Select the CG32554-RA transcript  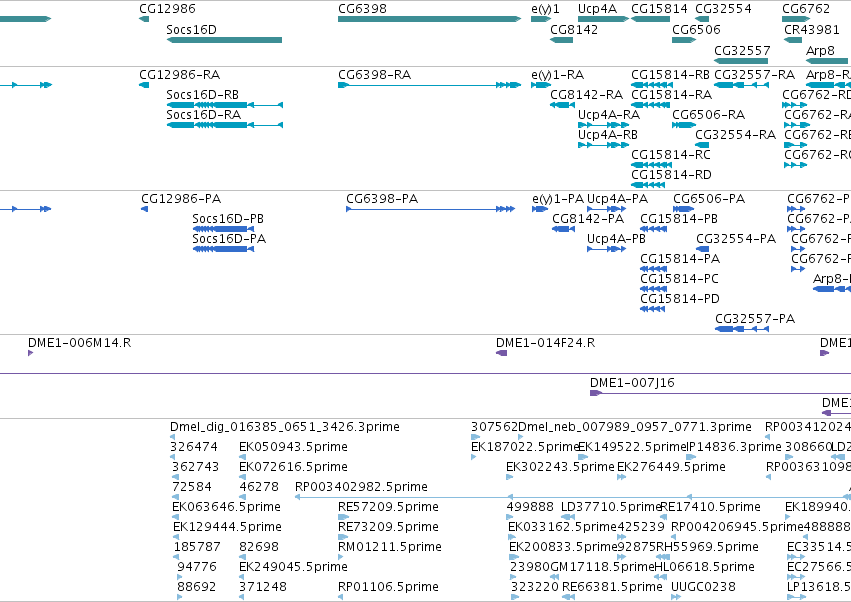click(702, 145)
